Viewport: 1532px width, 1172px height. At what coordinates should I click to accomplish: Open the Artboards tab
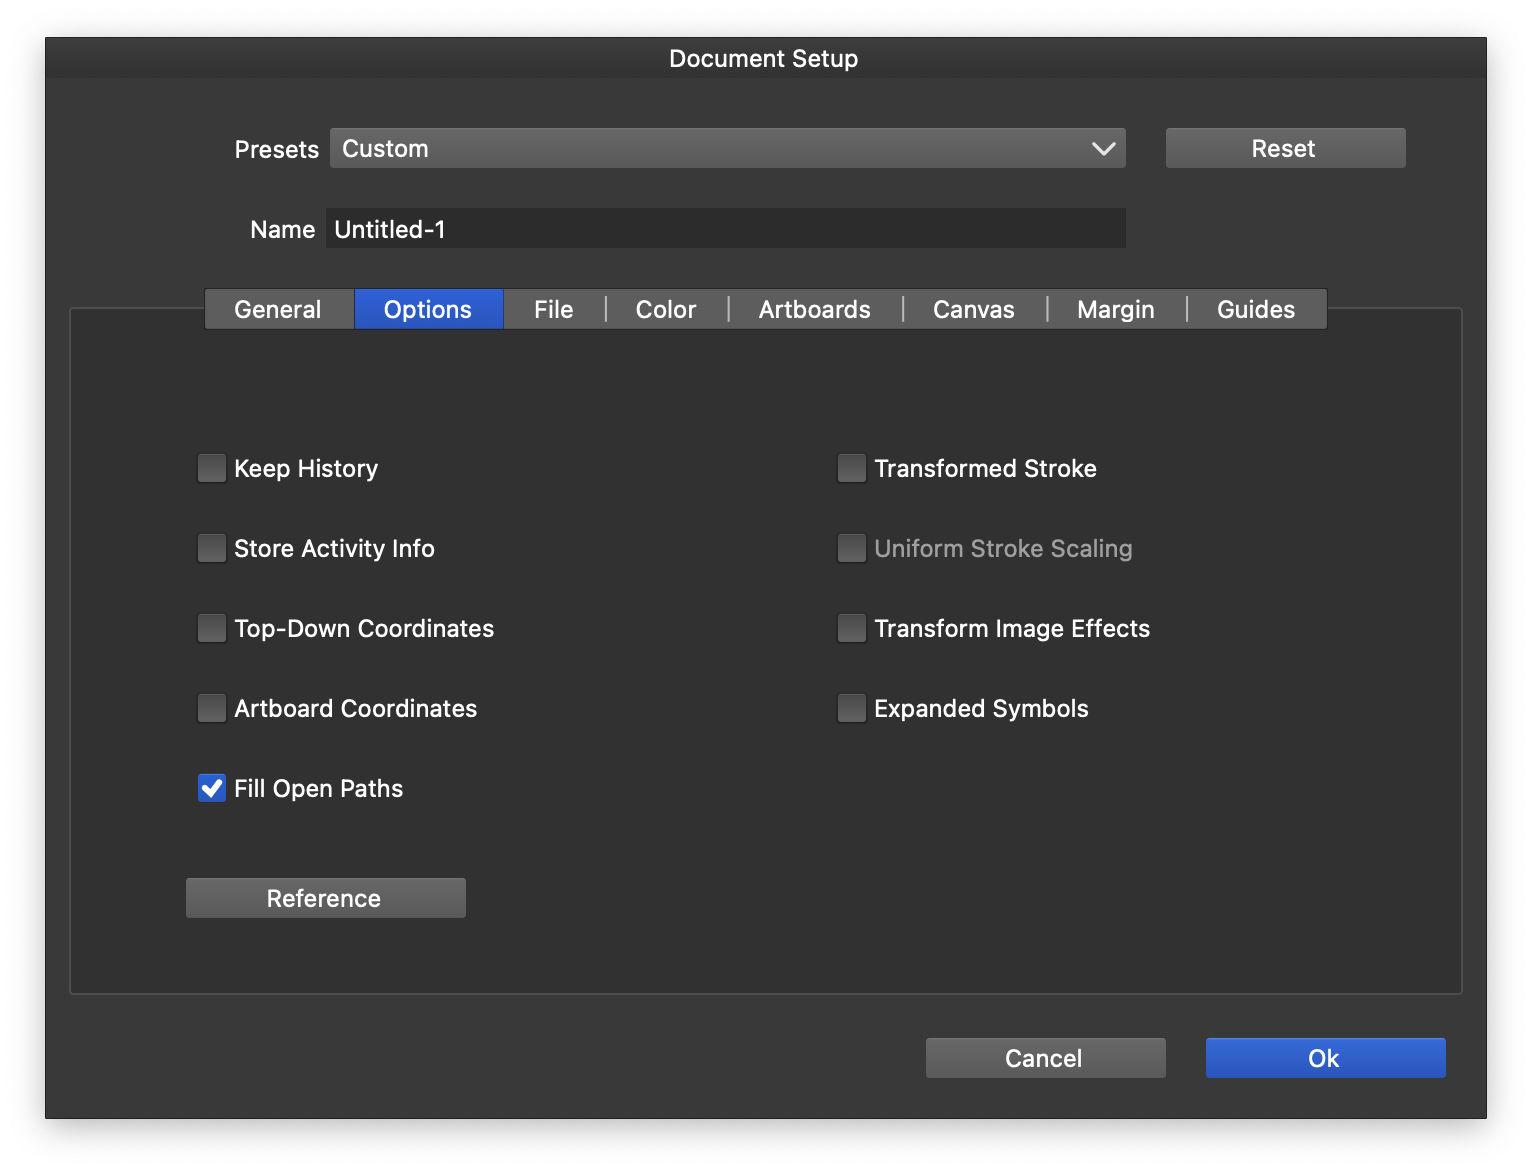tap(814, 310)
